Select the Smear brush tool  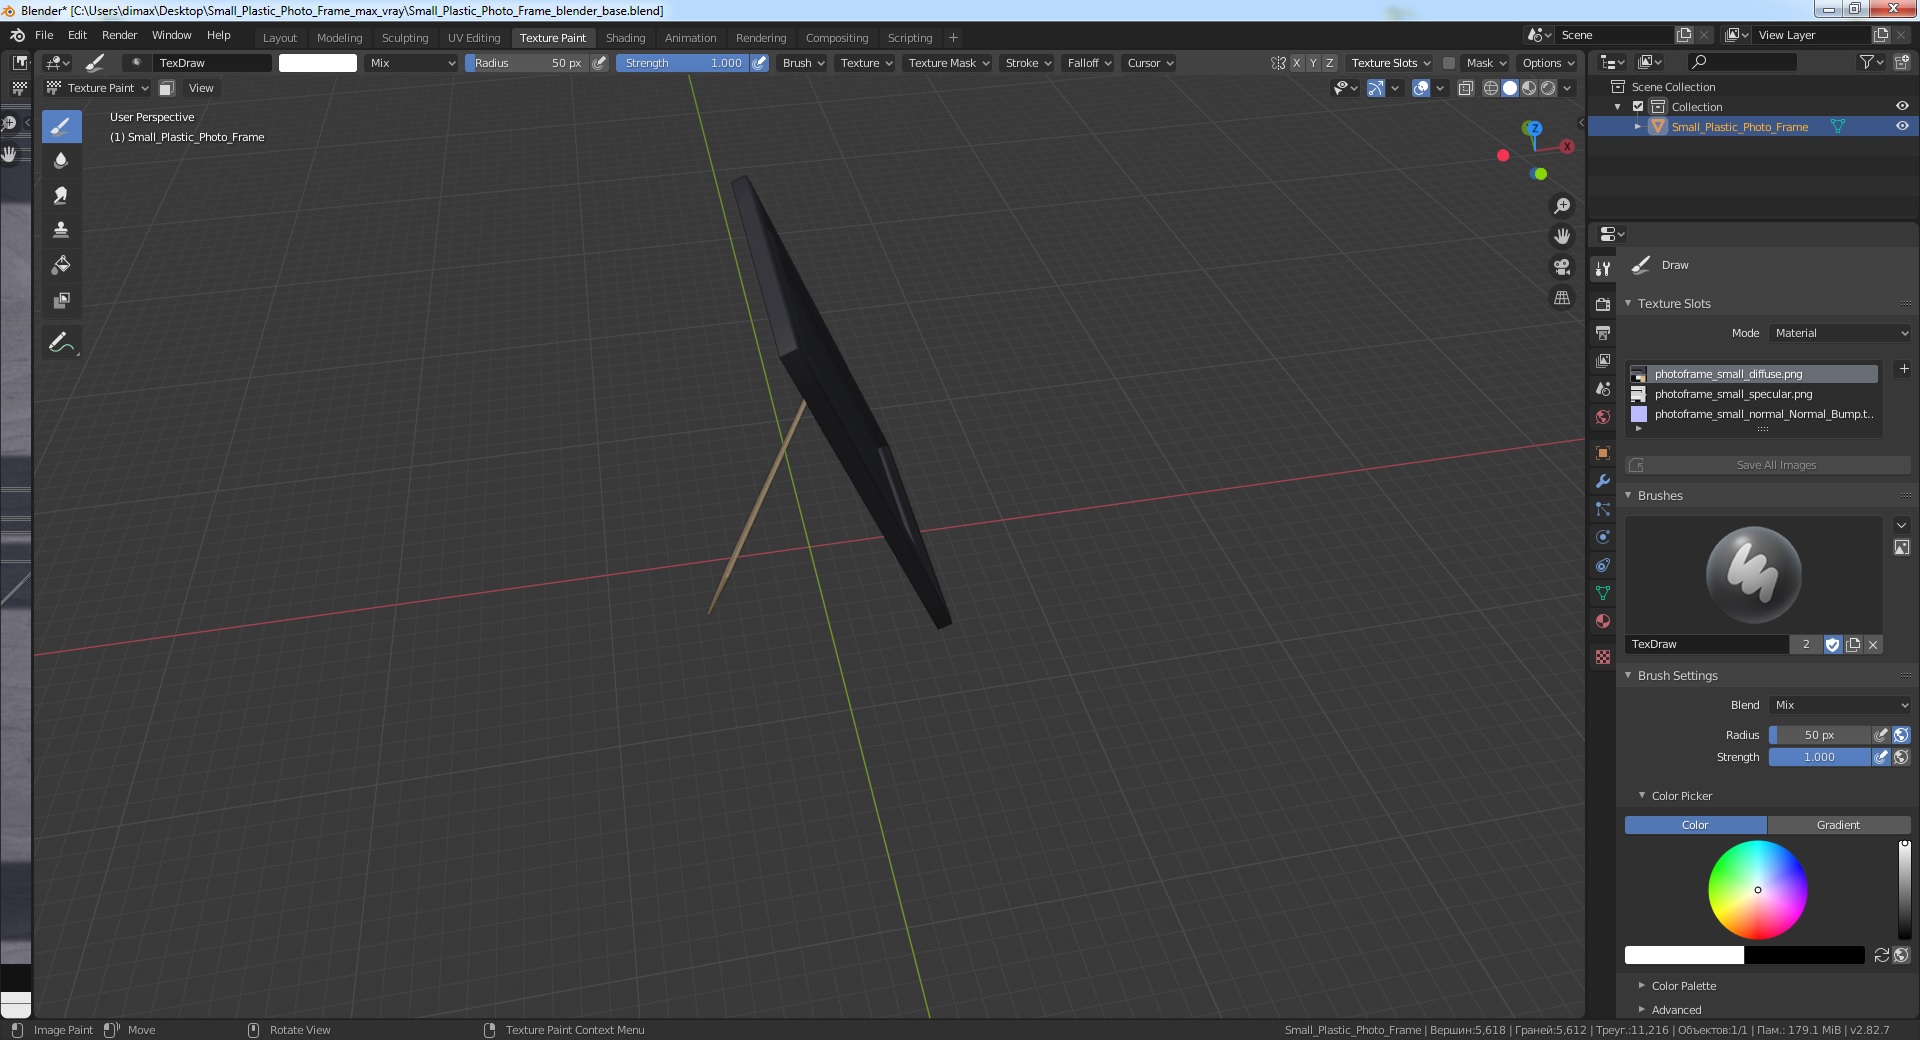point(61,196)
